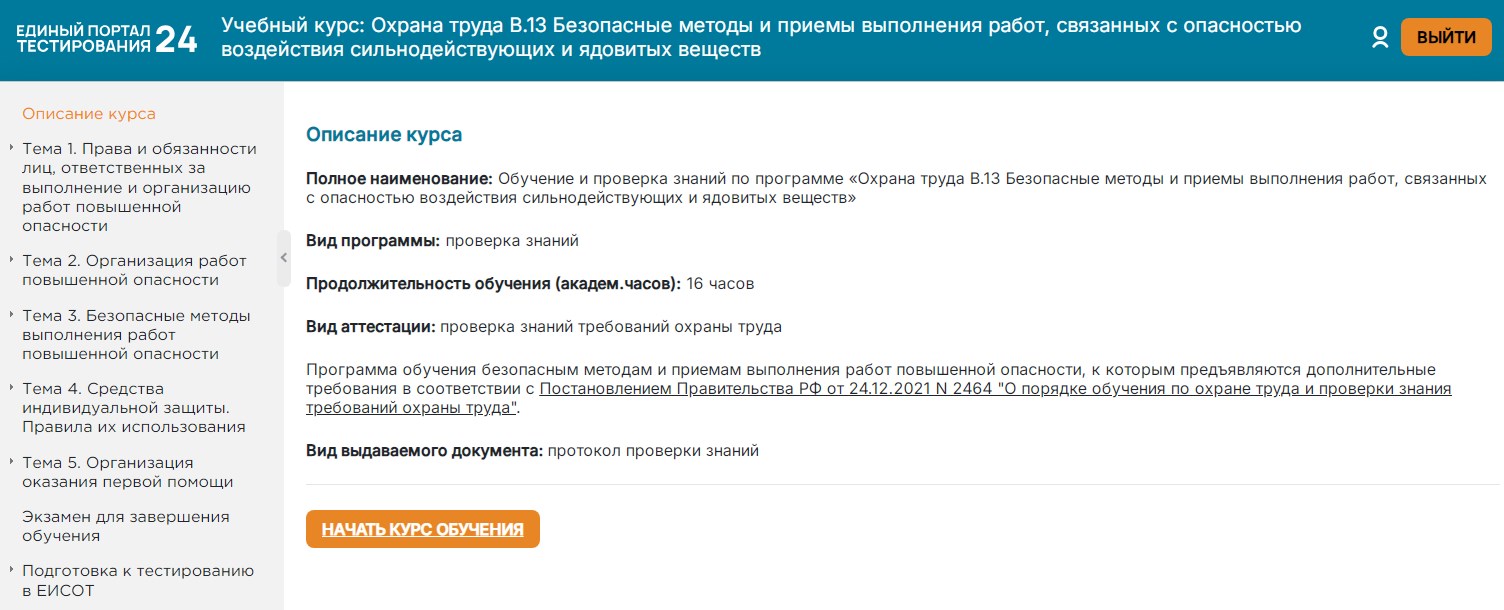Open Тема 5 Организация оказания первой помощи

(x=127, y=472)
